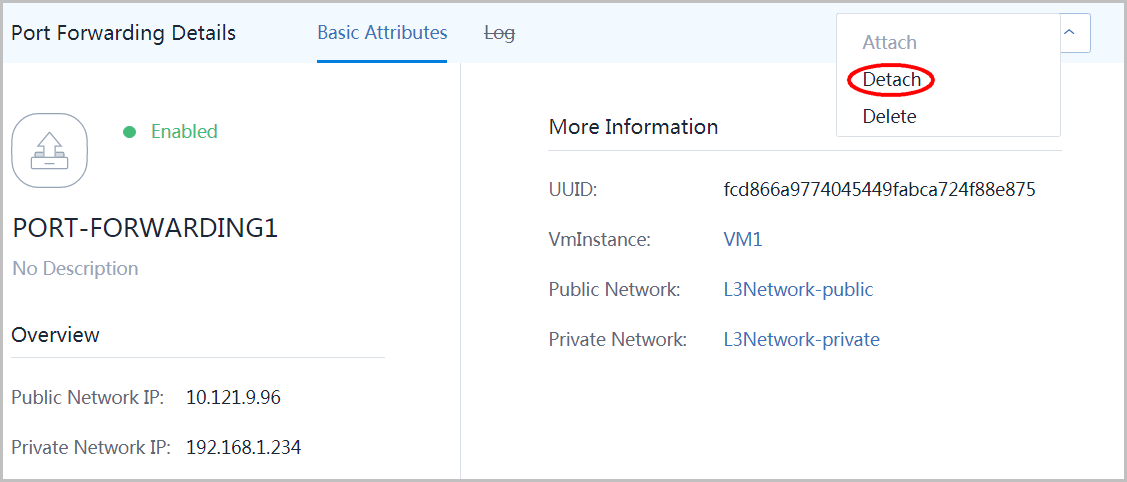Choose Delete in the actions menu

tap(889, 116)
